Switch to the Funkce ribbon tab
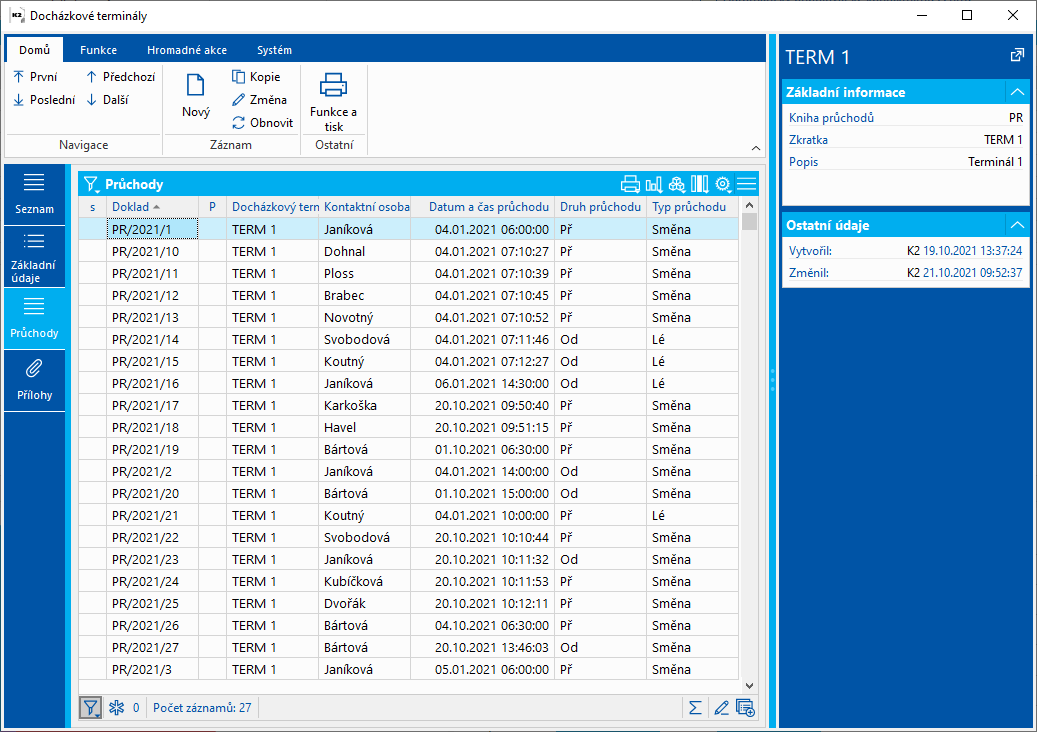The height and width of the screenshot is (732, 1037). point(98,50)
